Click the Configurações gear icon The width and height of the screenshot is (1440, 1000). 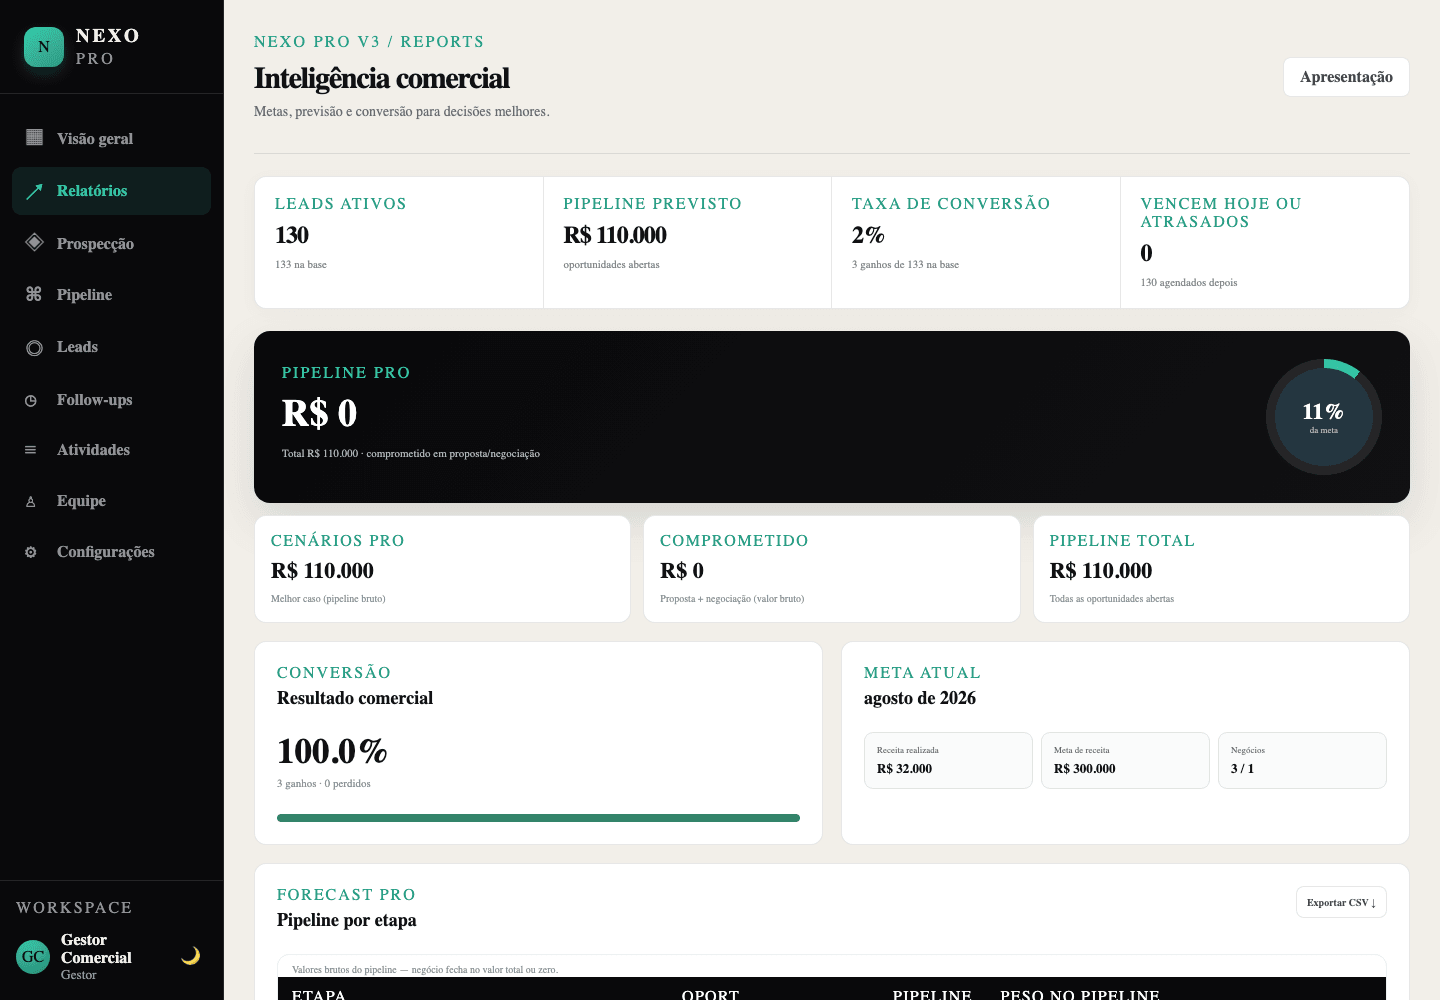pos(31,552)
